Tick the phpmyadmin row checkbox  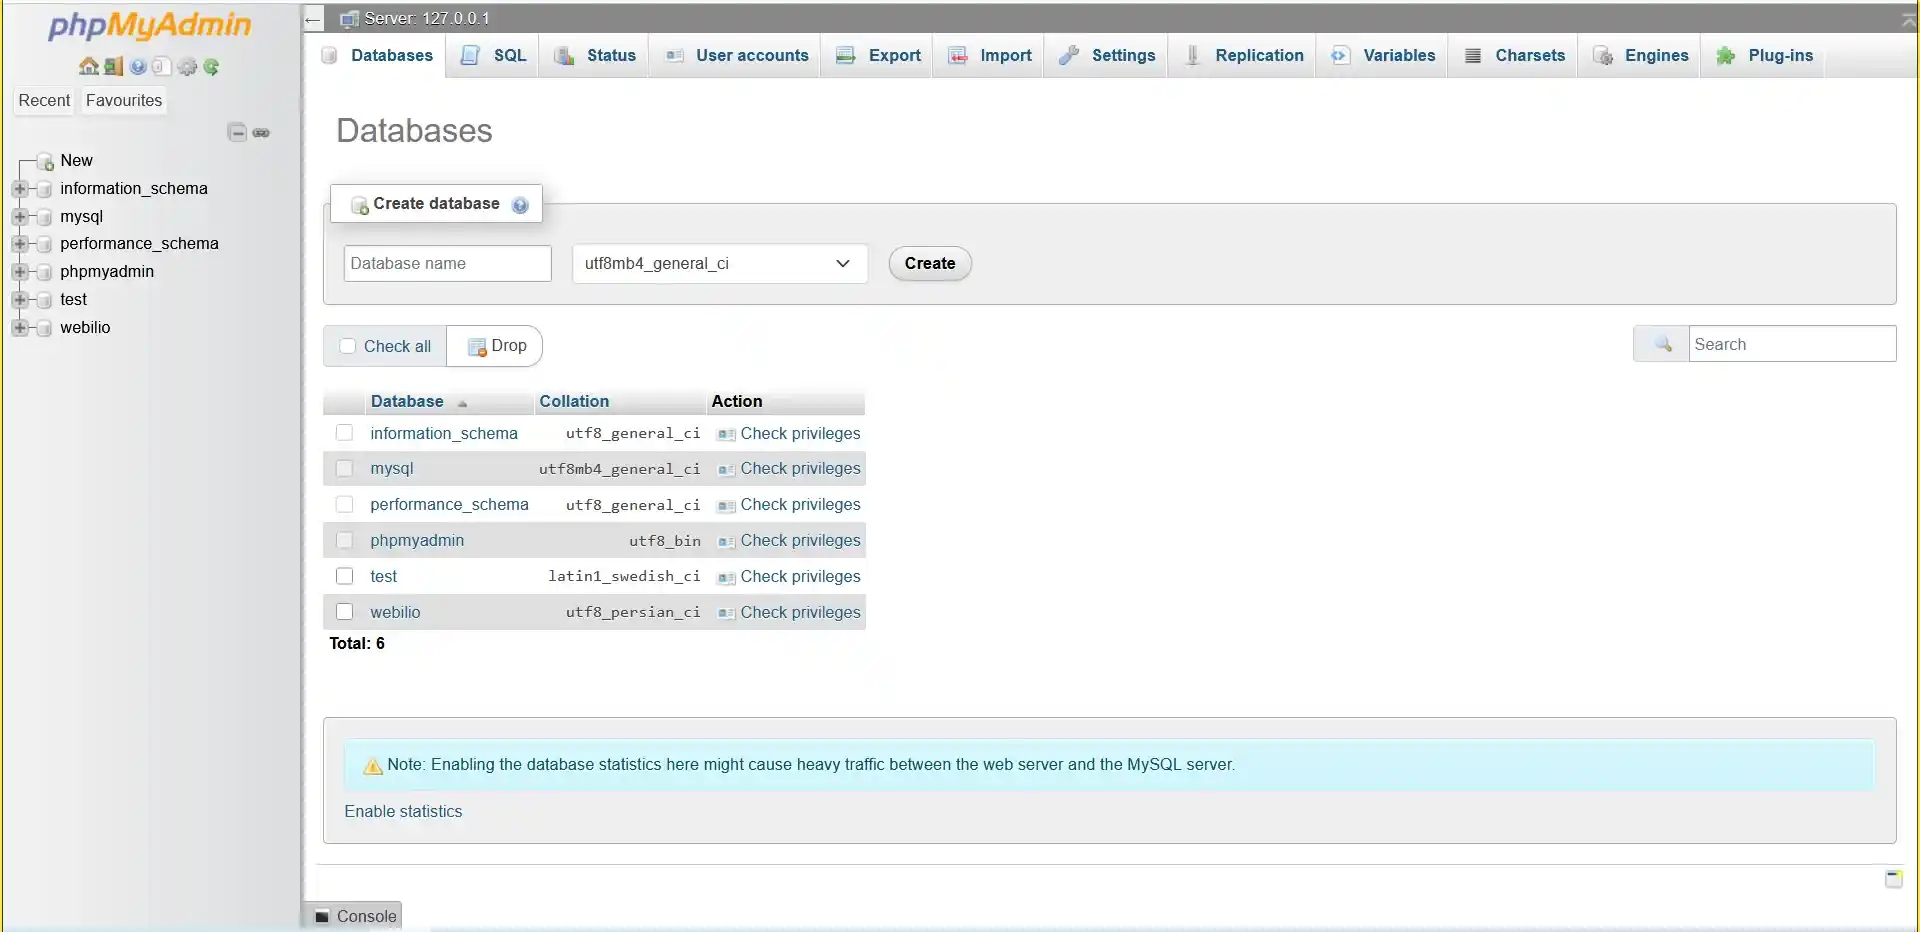point(344,540)
